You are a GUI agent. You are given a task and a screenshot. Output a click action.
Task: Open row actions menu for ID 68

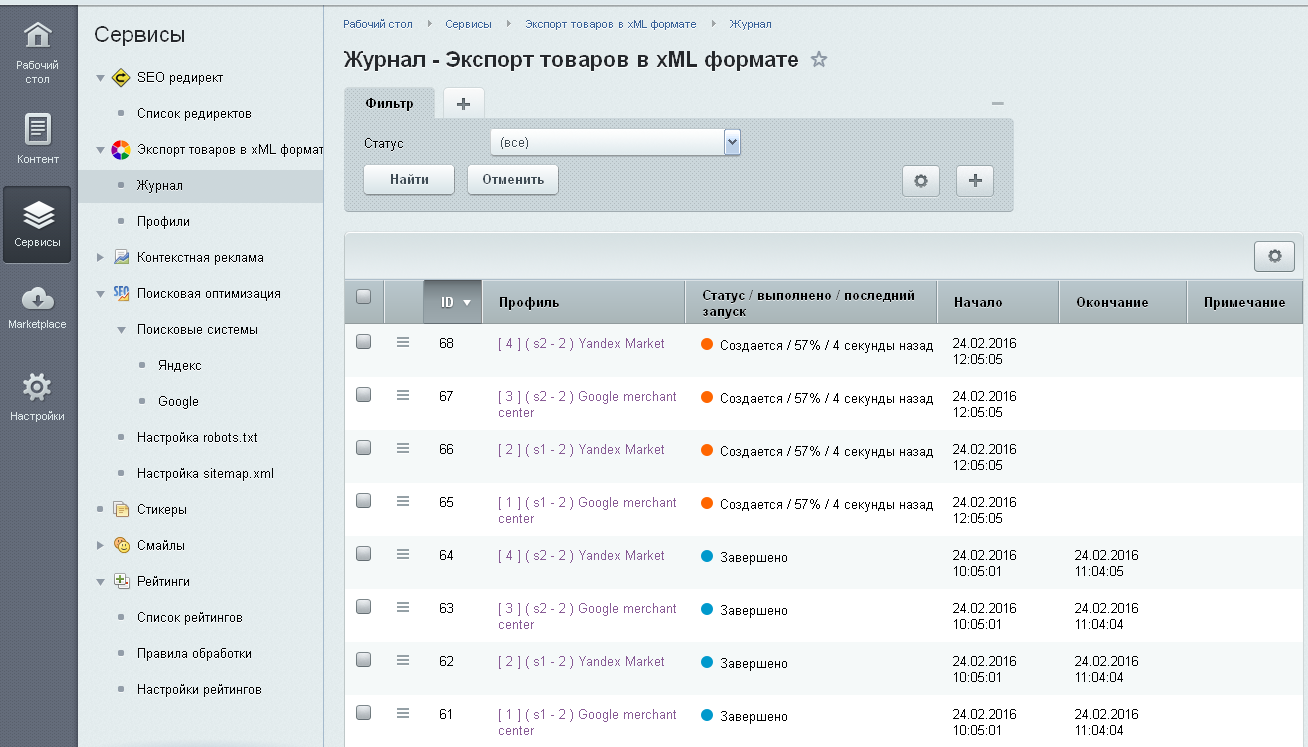click(403, 343)
